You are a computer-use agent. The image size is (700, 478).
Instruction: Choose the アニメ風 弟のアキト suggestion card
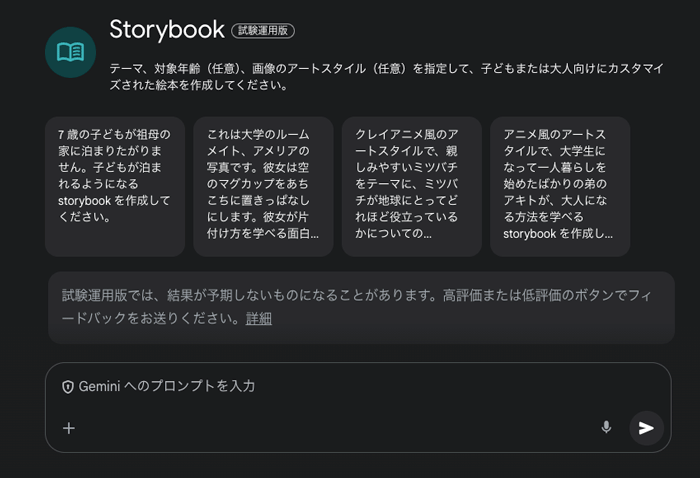click(560, 187)
